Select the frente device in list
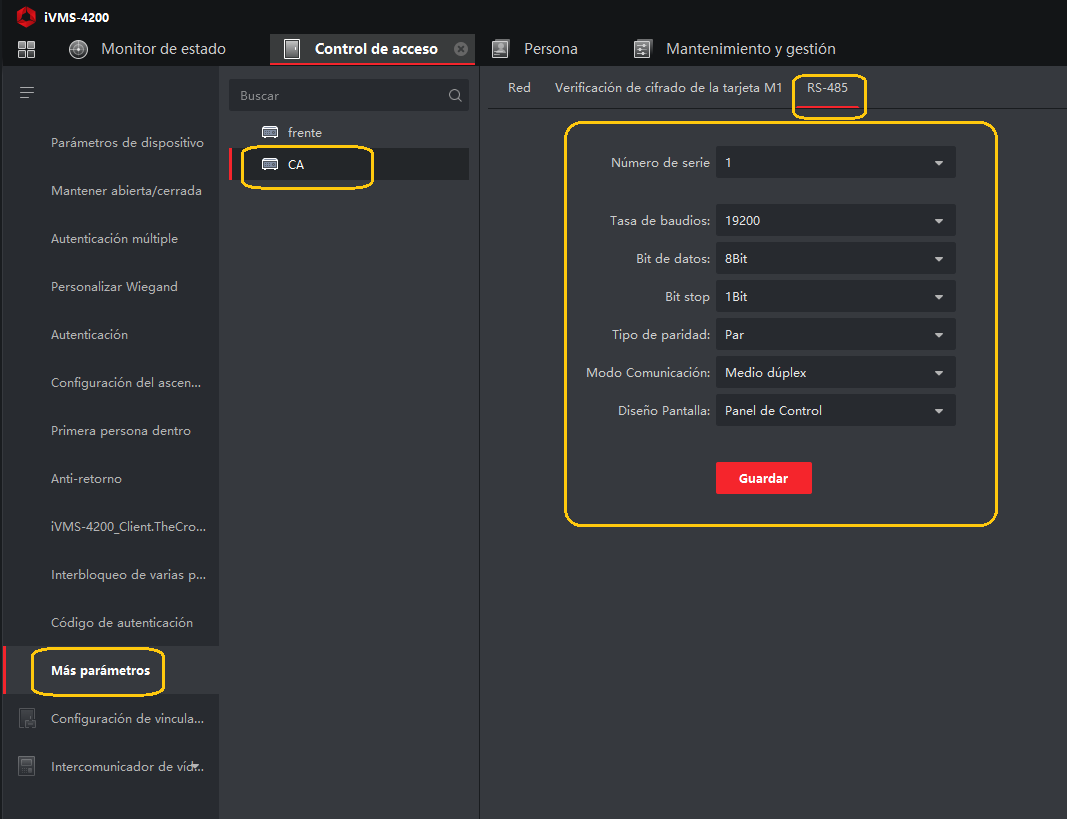Viewport: 1067px width, 819px height. [304, 133]
